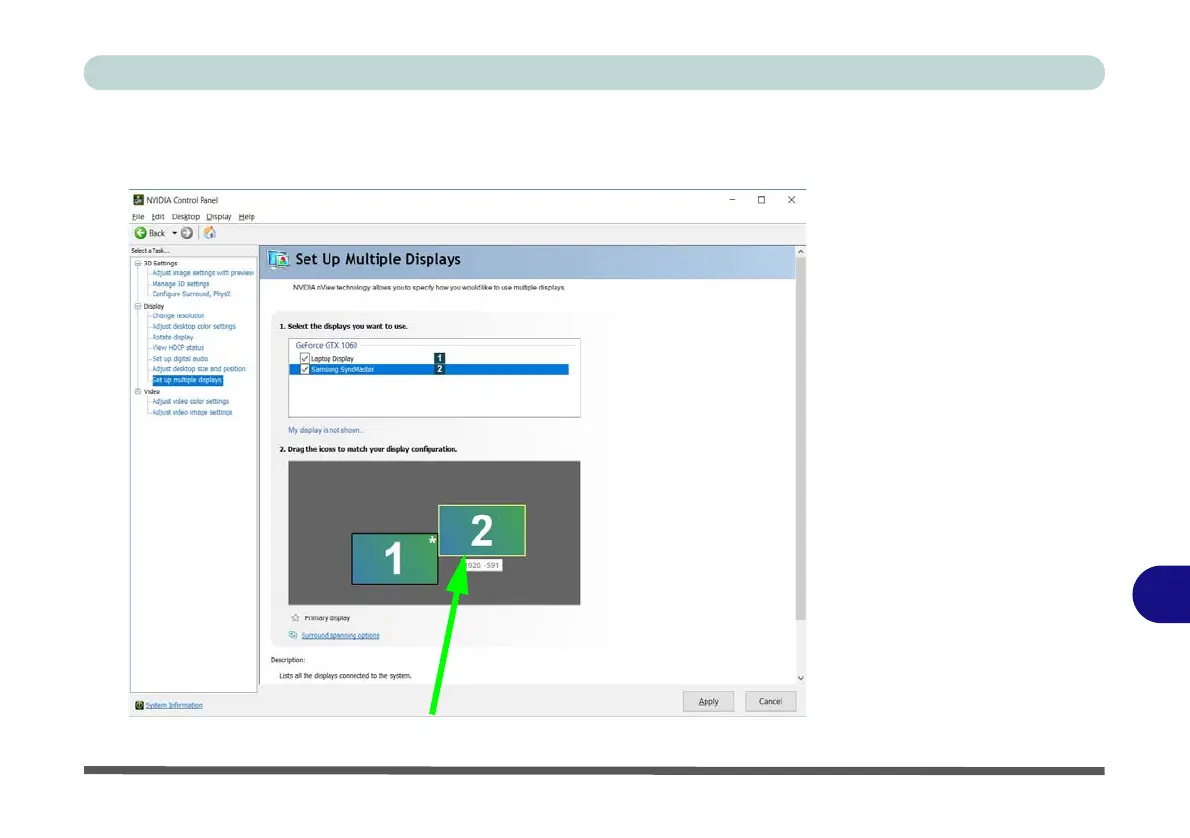The width and height of the screenshot is (1190, 838).
Task: Click the green Back arrow icon
Action: 140,233
